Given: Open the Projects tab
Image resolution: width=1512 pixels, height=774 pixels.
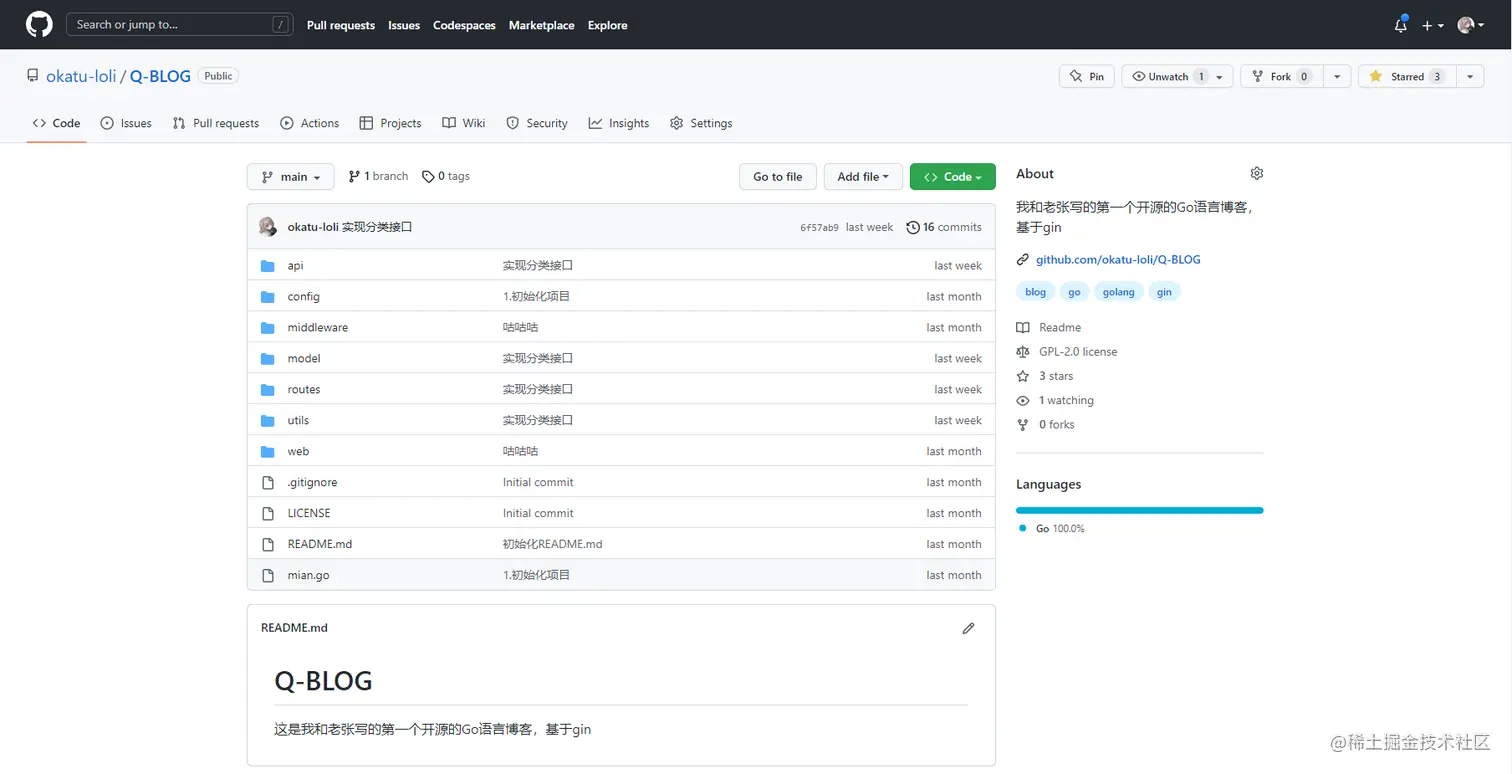Looking at the screenshot, I should 390,123.
